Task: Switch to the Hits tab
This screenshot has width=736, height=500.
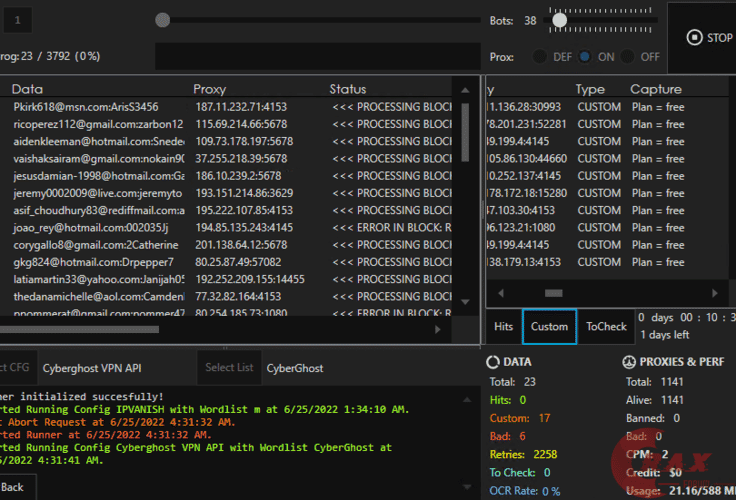Action: click(x=504, y=326)
